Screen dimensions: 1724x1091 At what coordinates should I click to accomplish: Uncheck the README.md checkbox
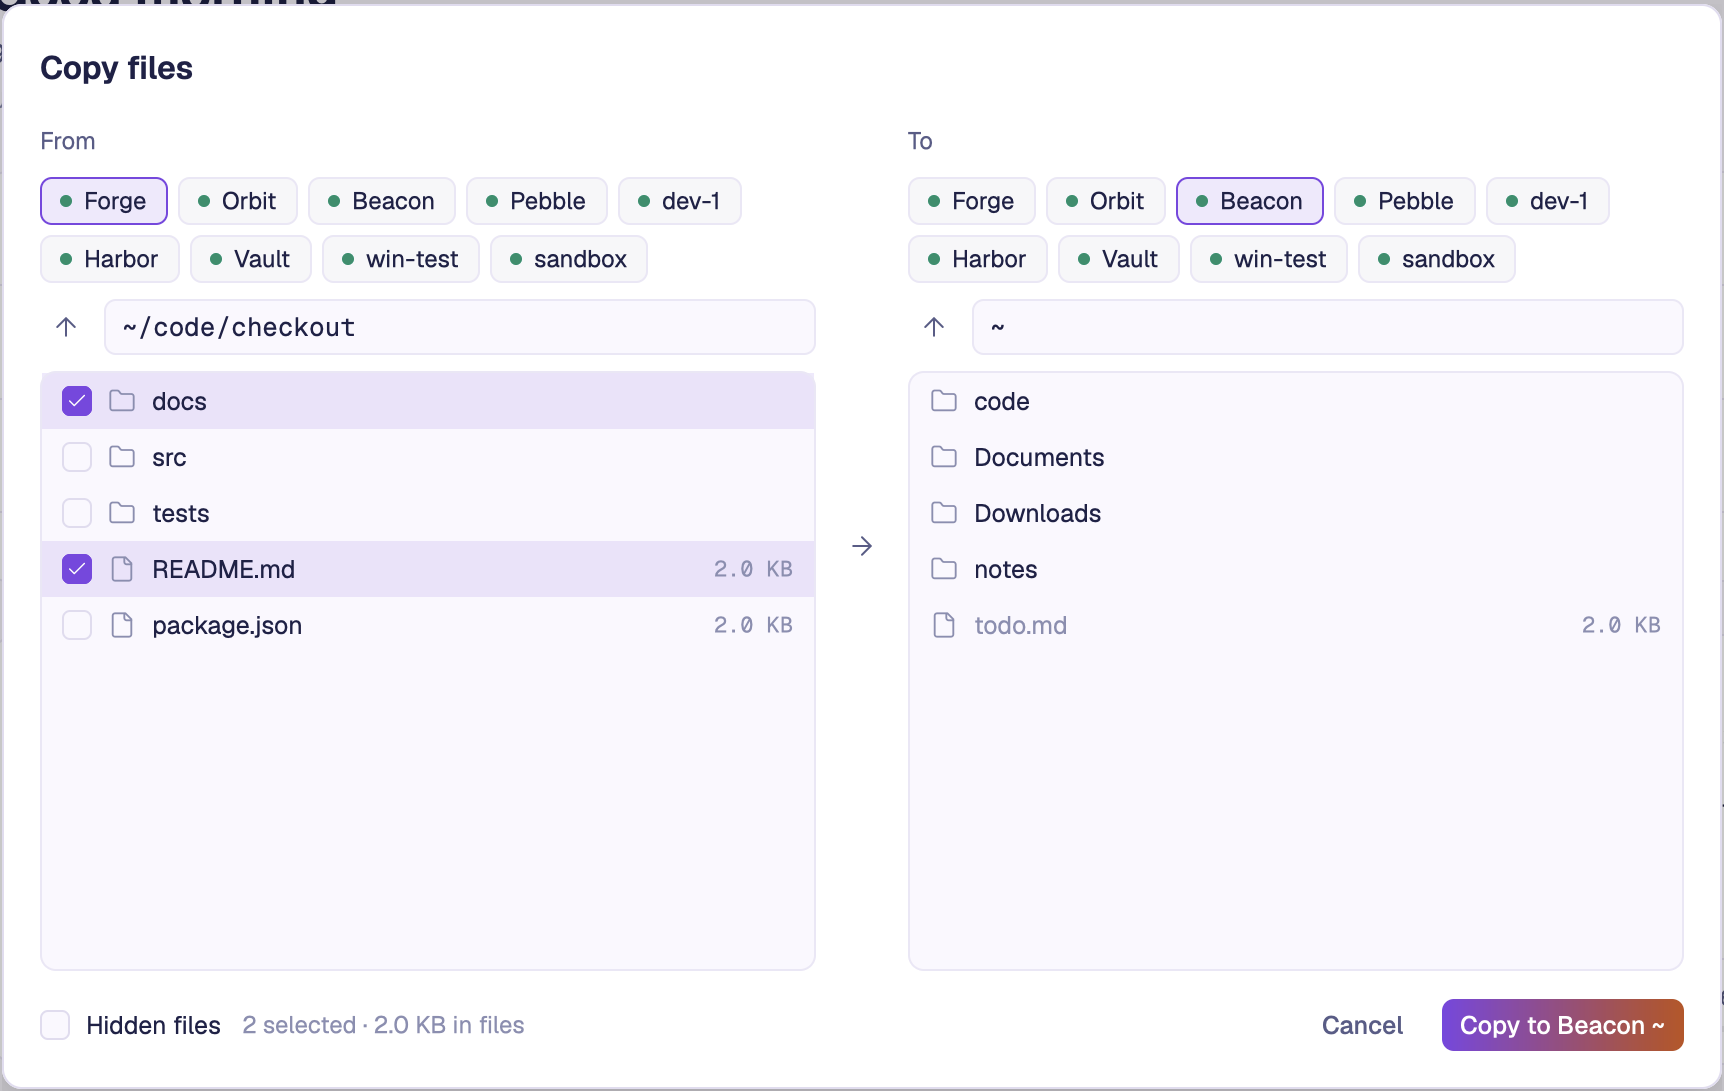77,569
